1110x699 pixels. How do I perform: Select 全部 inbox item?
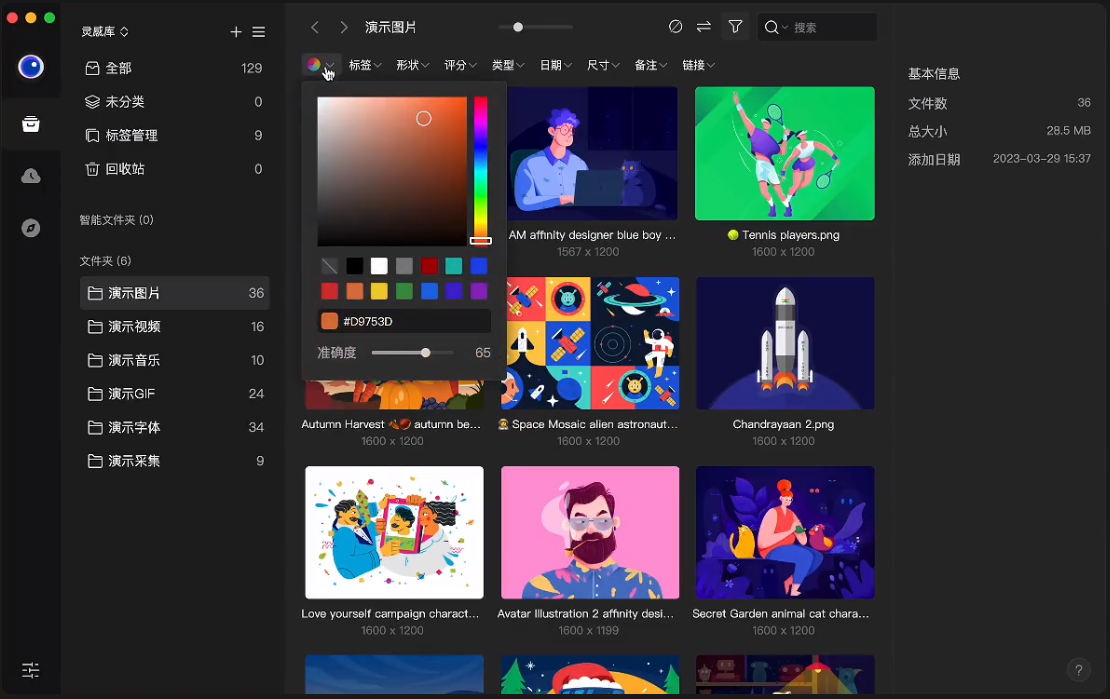(x=174, y=68)
